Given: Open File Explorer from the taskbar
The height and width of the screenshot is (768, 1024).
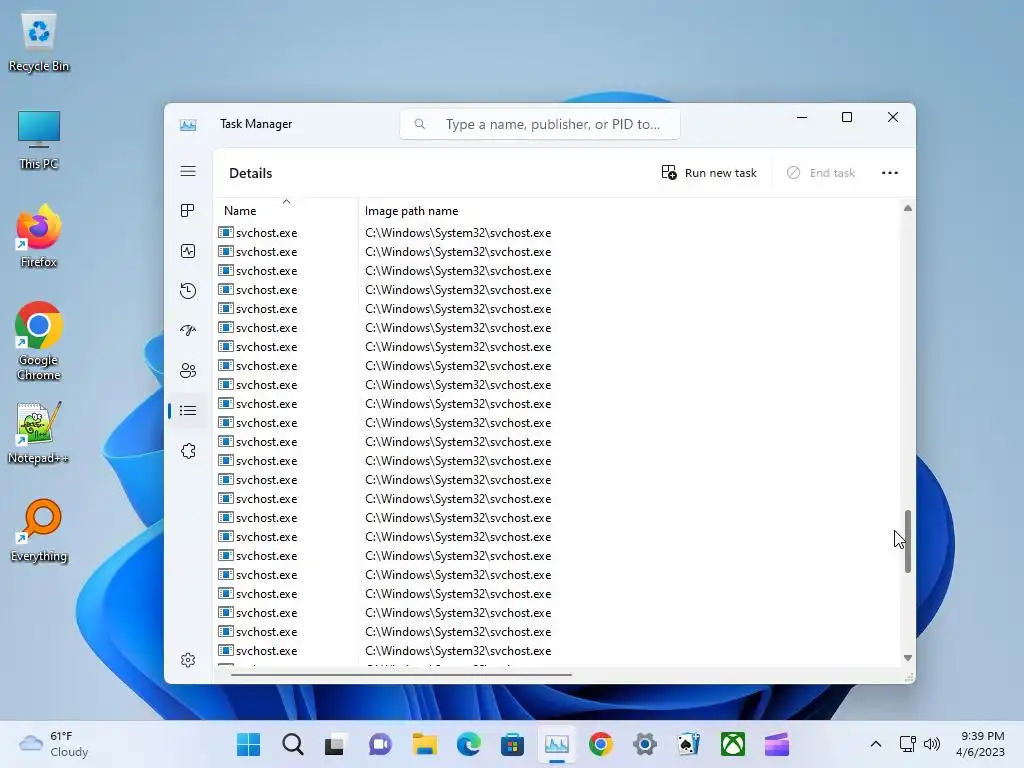Looking at the screenshot, I should pyautogui.click(x=424, y=744).
